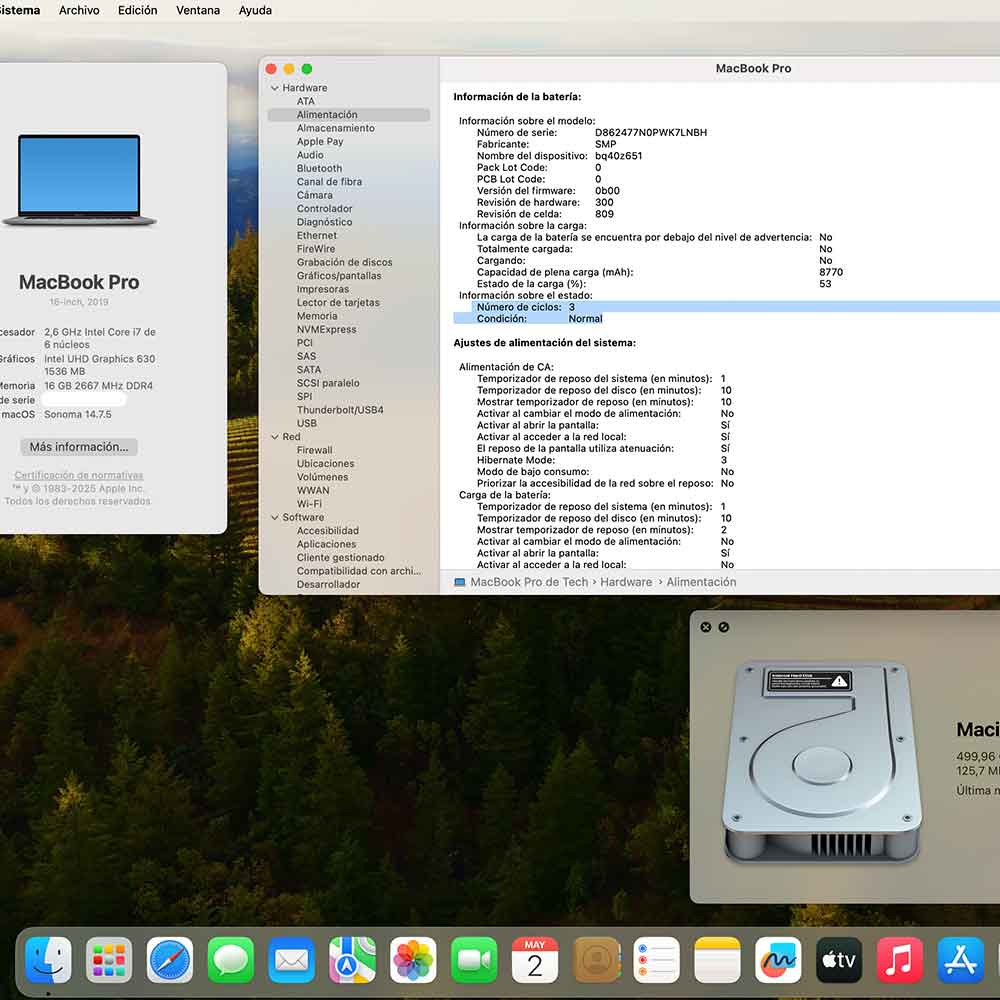Launch FaceTime from the dock
Image resolution: width=1000 pixels, height=1000 pixels.
coord(474,960)
